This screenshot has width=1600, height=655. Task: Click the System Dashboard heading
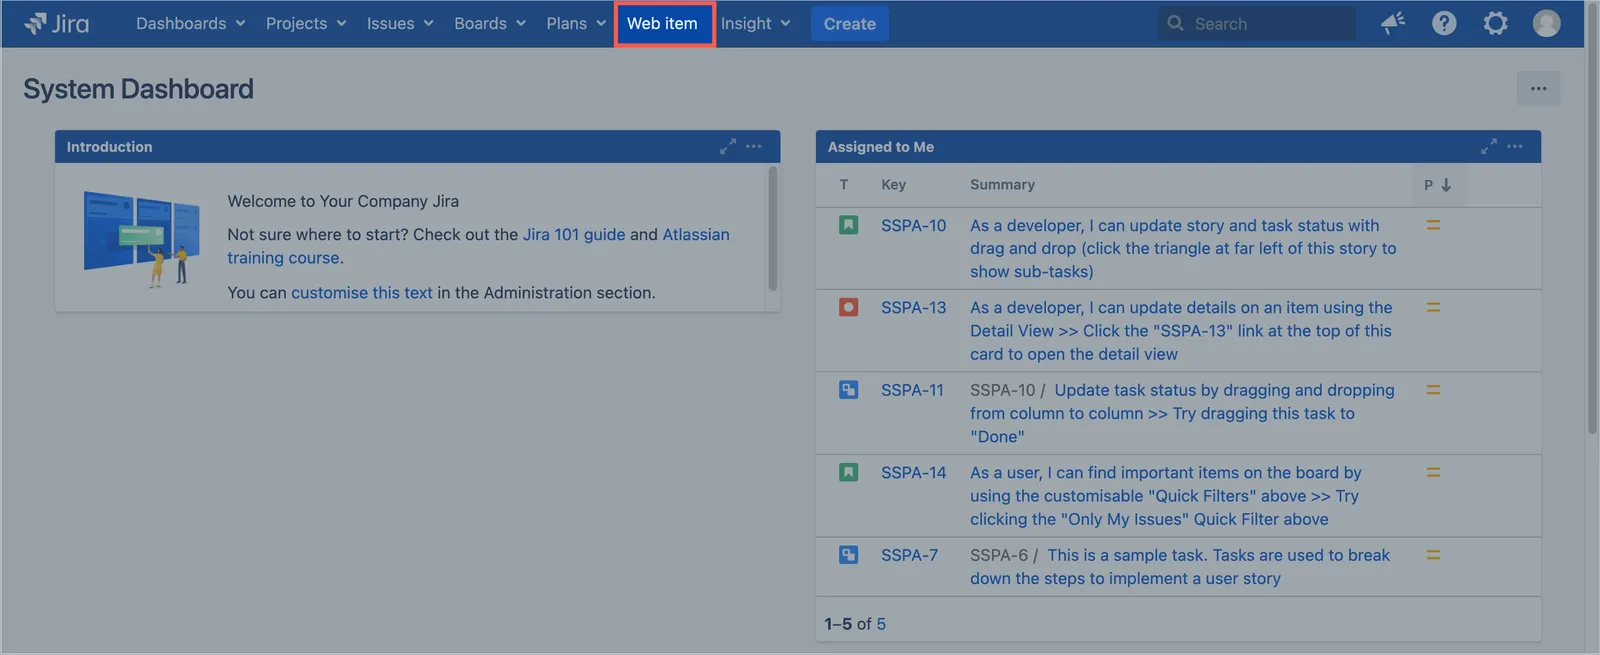(x=138, y=89)
